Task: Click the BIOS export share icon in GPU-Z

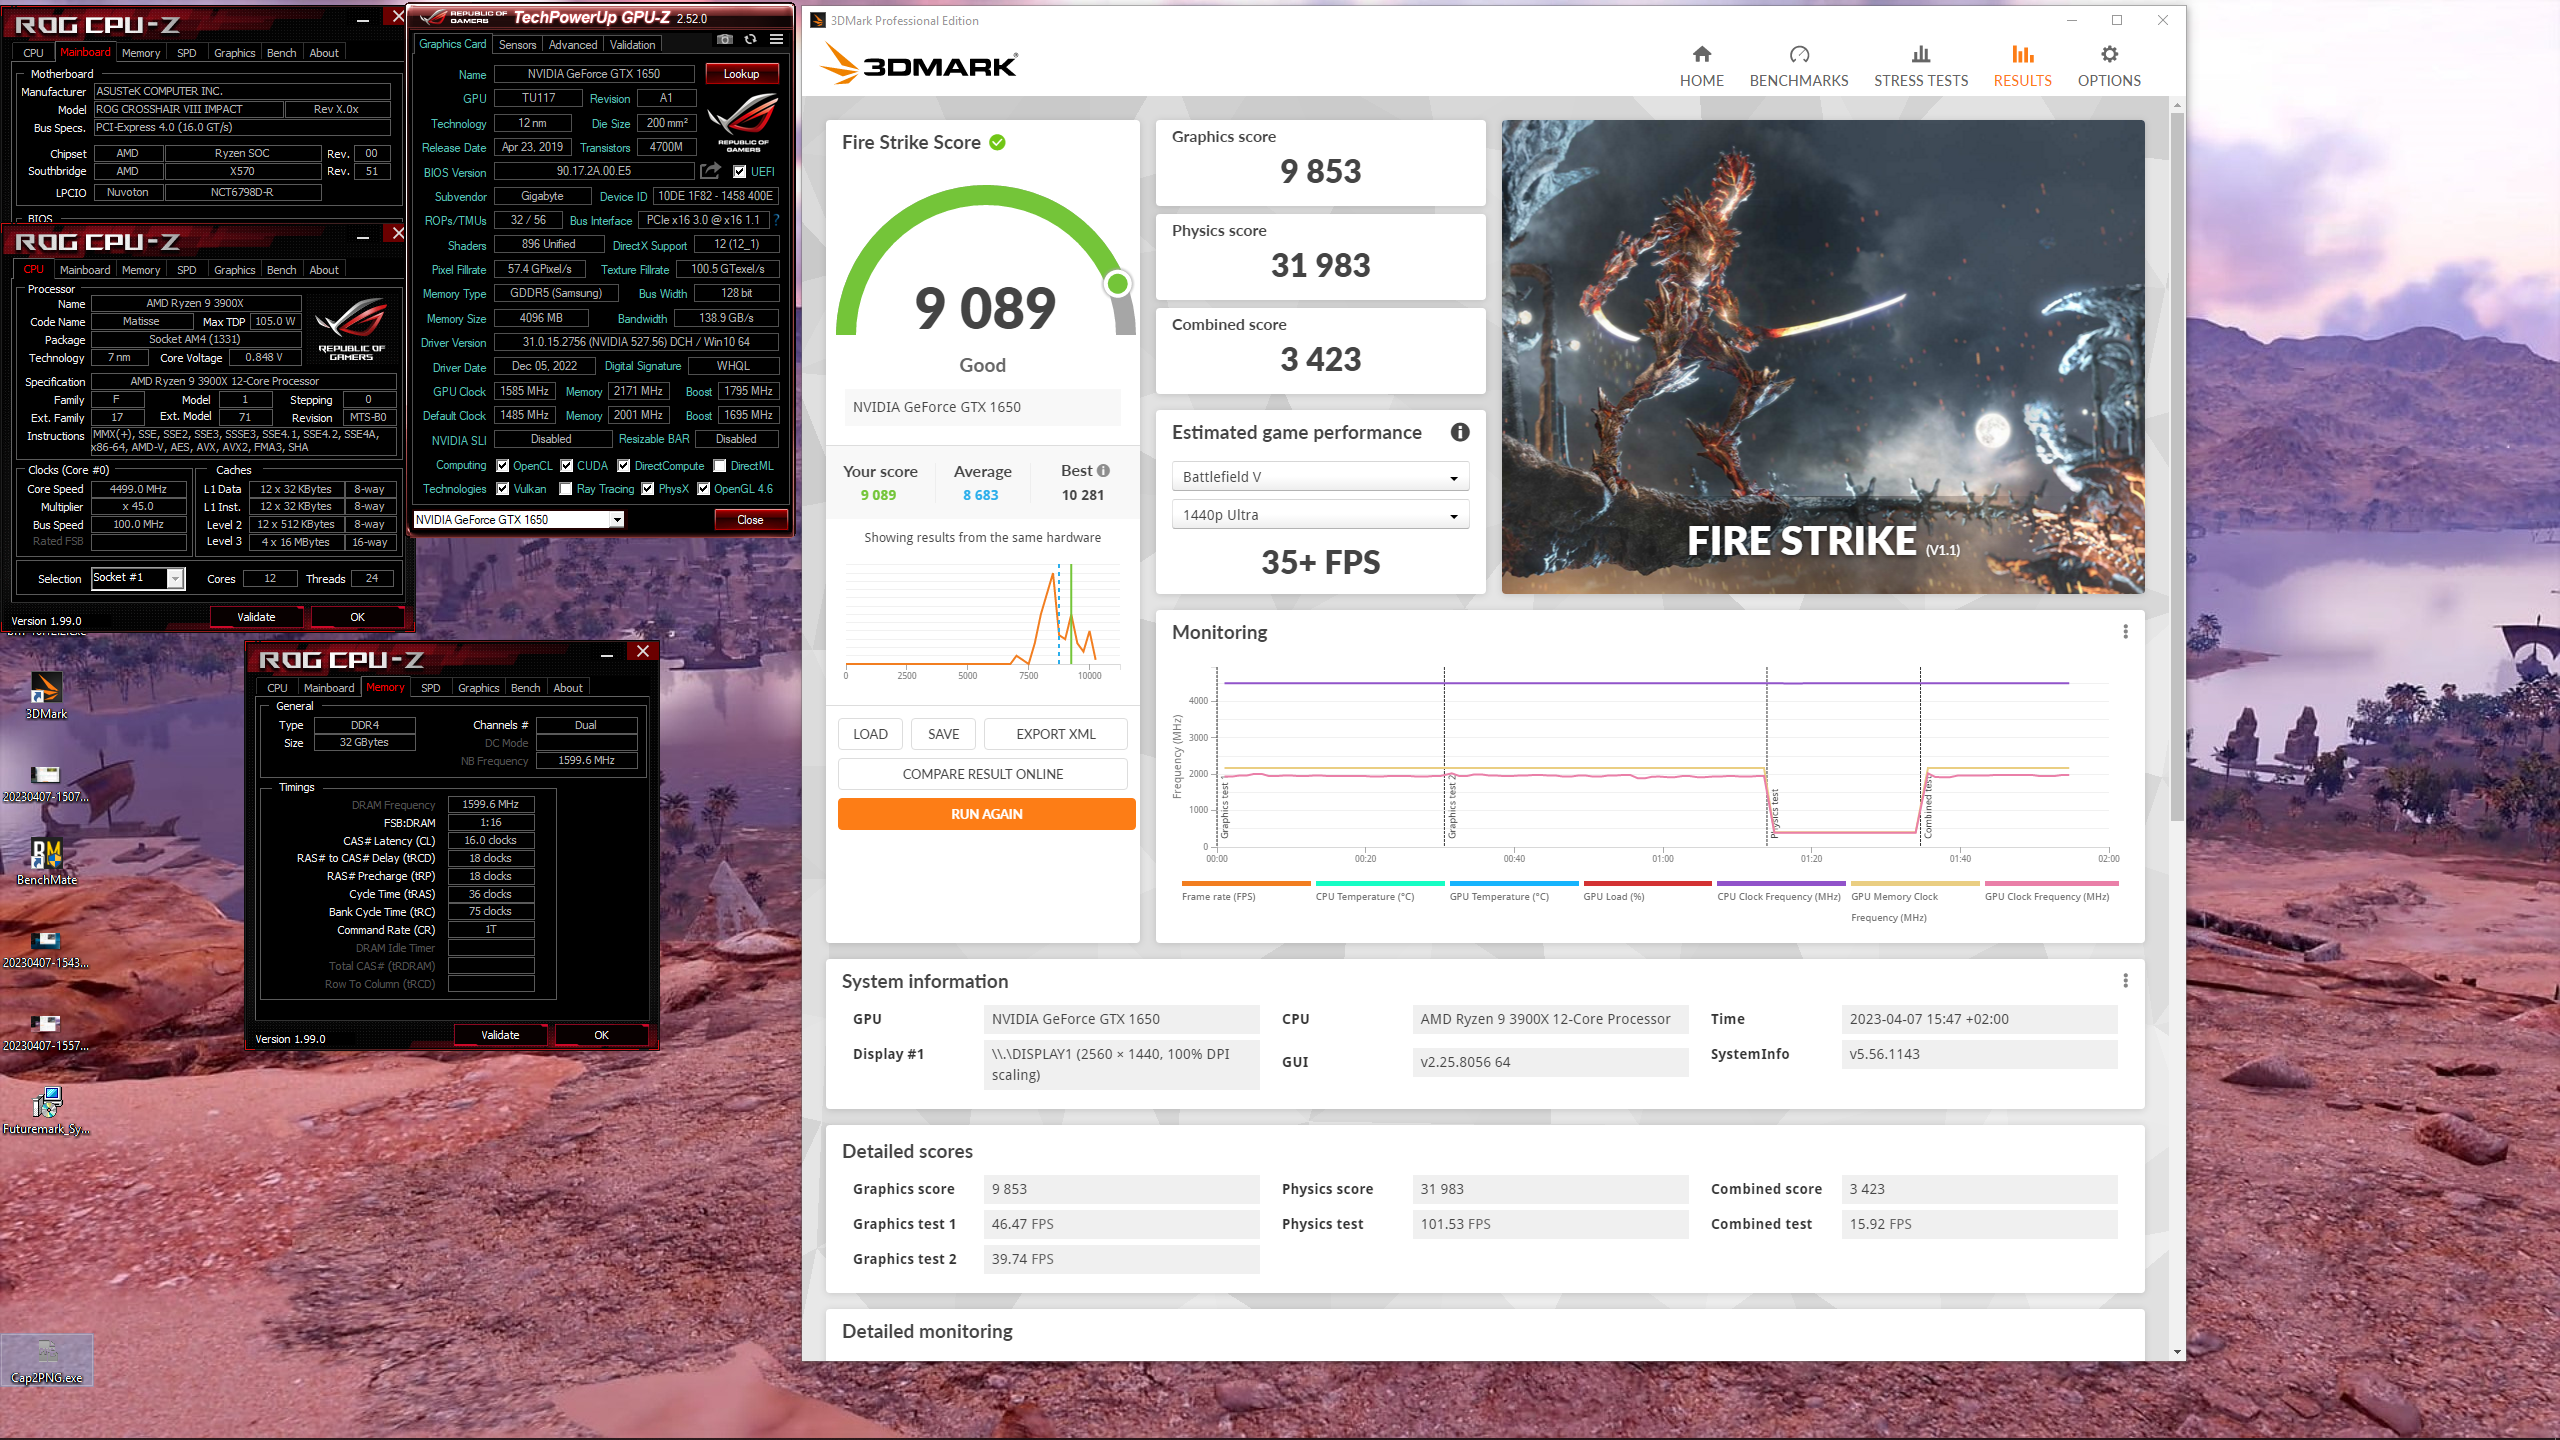Action: pos(710,171)
